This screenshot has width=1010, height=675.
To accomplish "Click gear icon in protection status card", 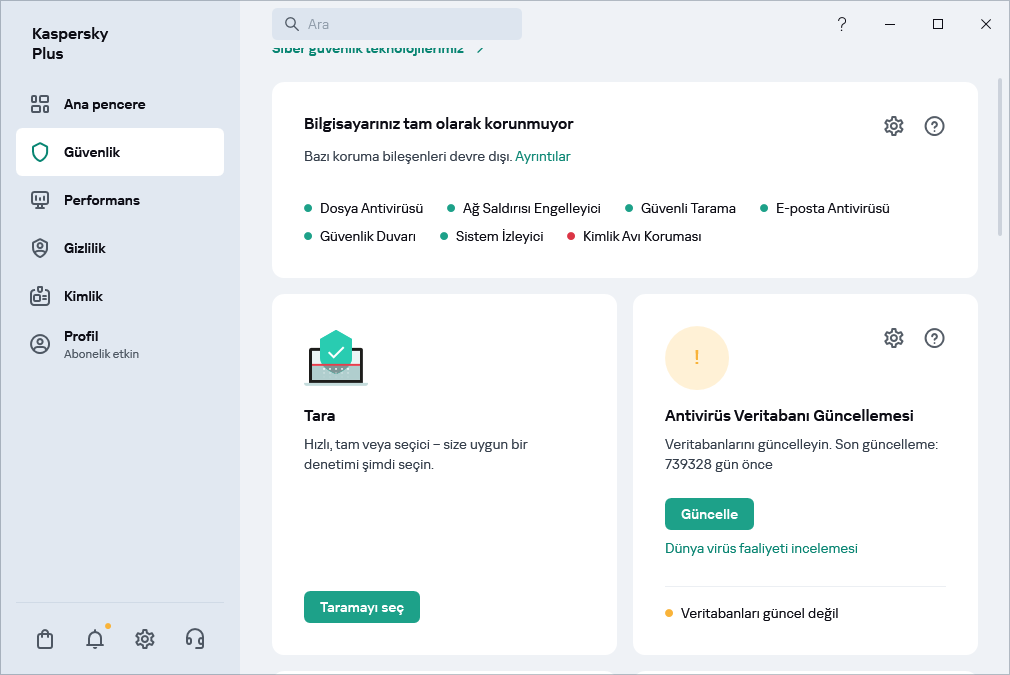I will pyautogui.click(x=893, y=126).
